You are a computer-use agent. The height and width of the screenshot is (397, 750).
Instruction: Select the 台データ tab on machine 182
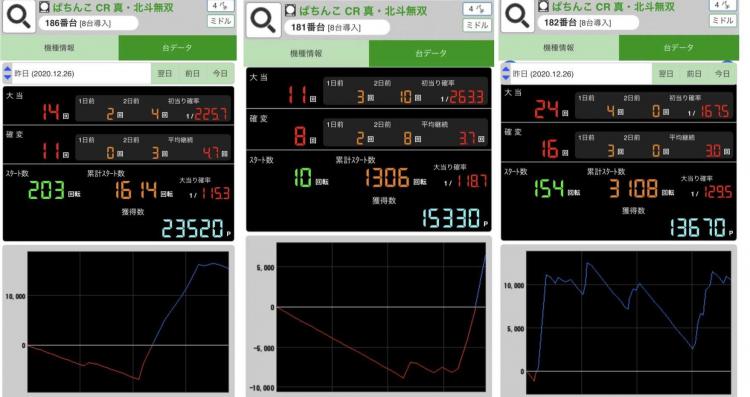pos(678,48)
